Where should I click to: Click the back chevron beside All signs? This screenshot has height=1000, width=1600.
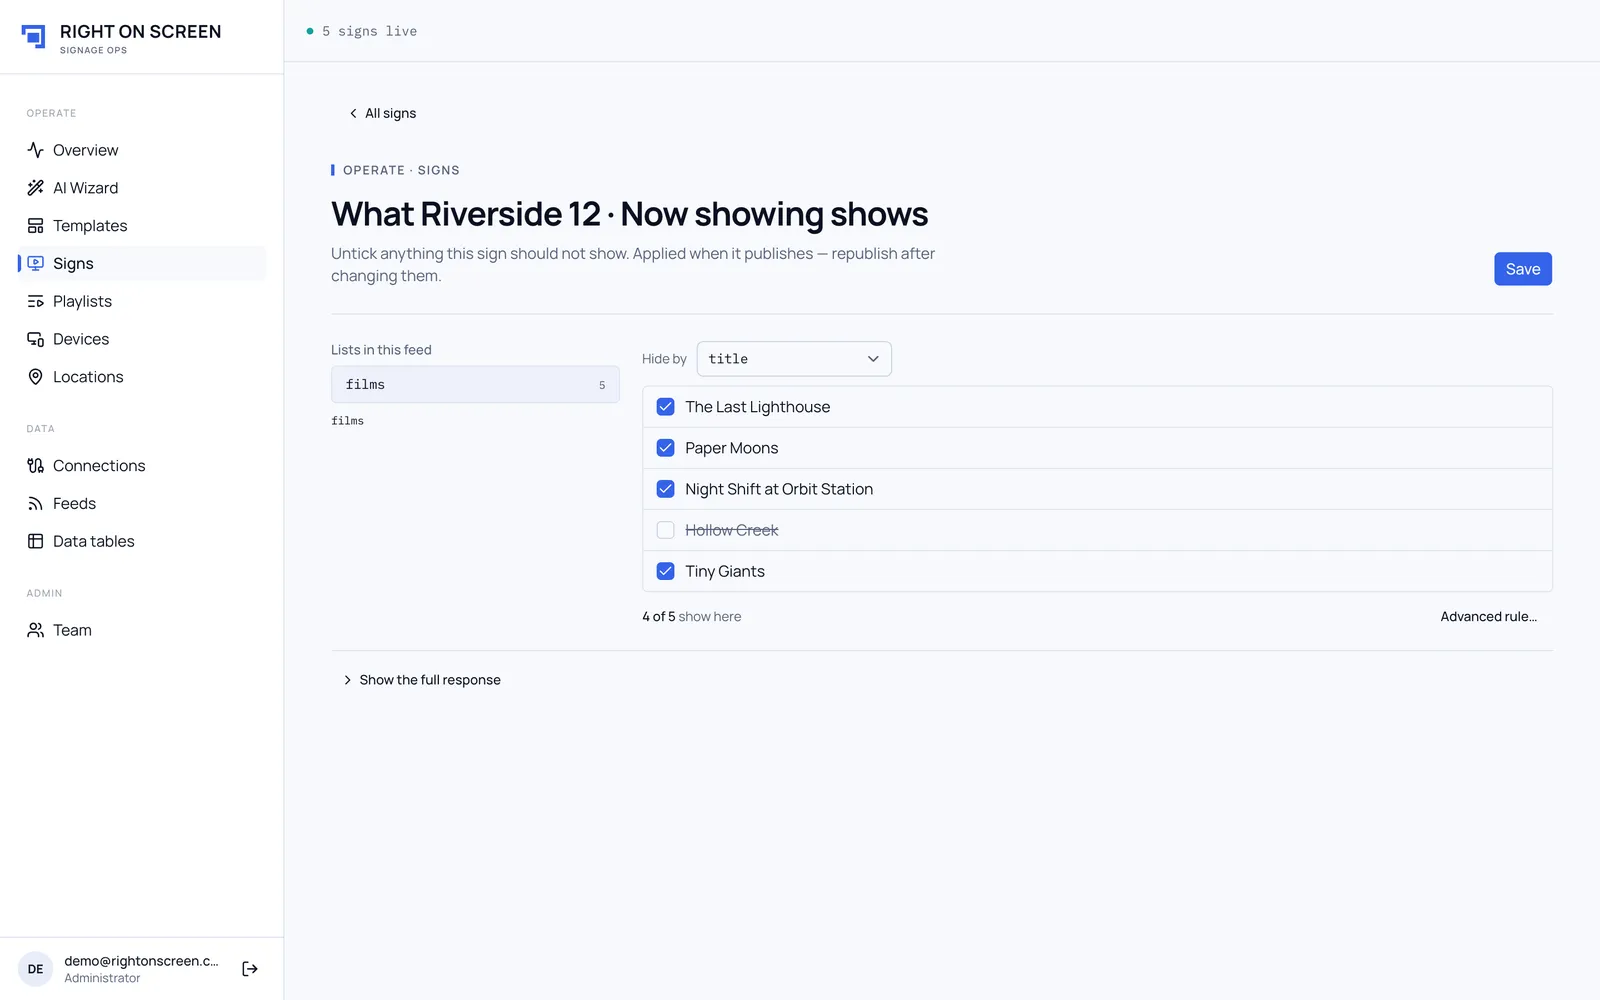coord(353,113)
